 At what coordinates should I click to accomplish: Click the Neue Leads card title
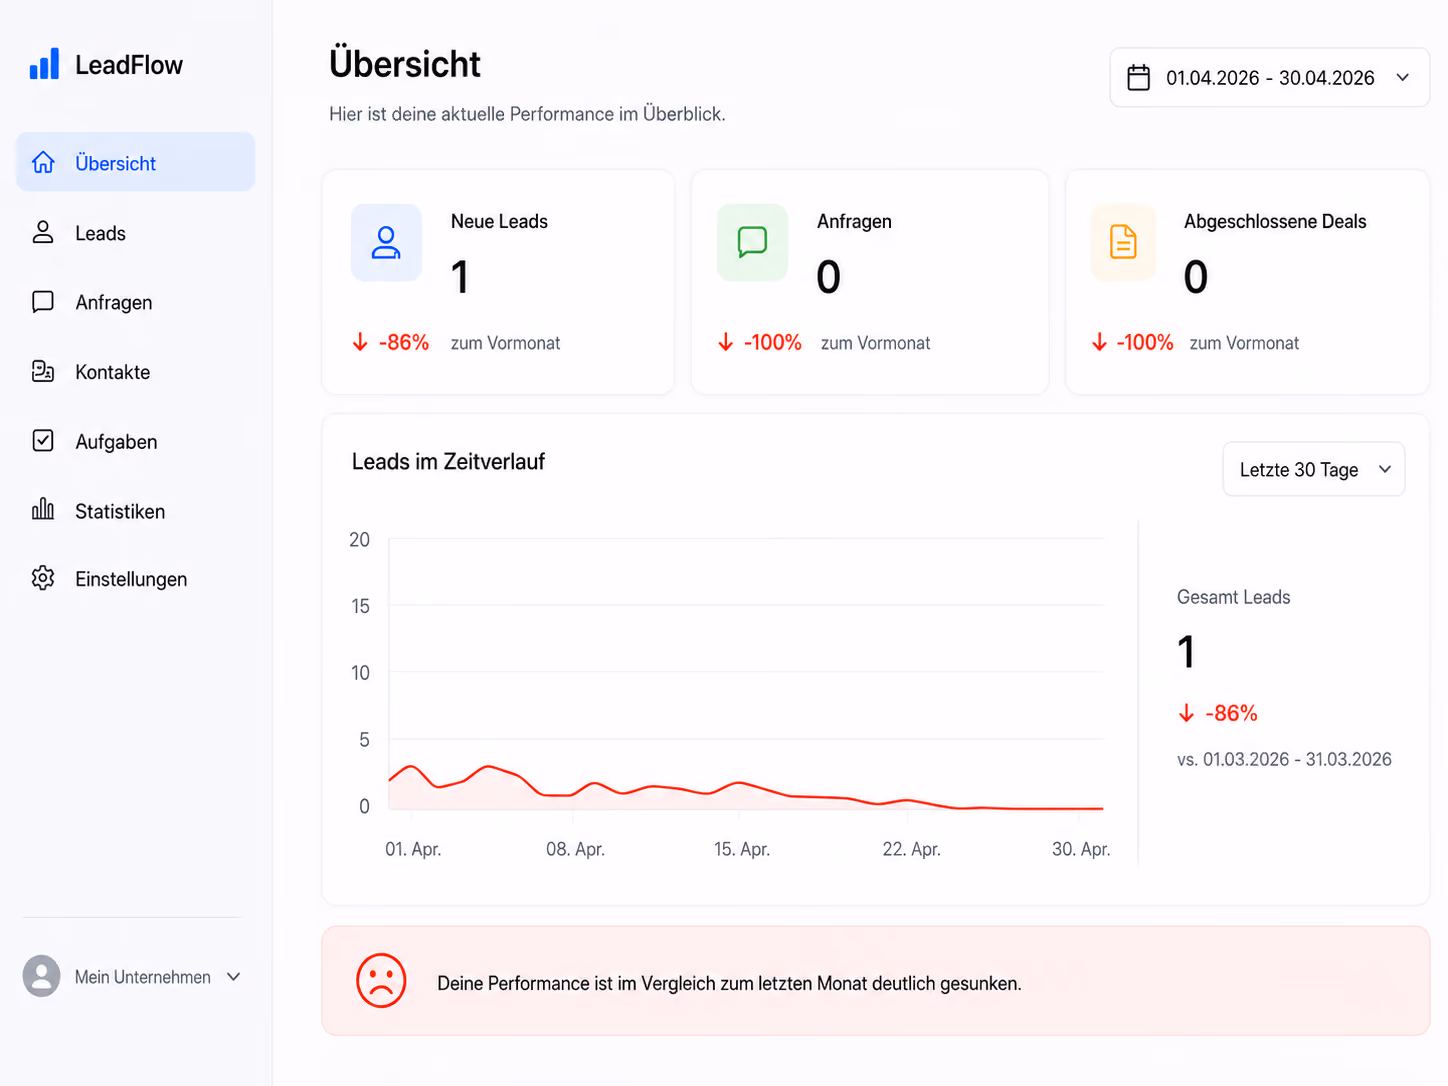[499, 221]
